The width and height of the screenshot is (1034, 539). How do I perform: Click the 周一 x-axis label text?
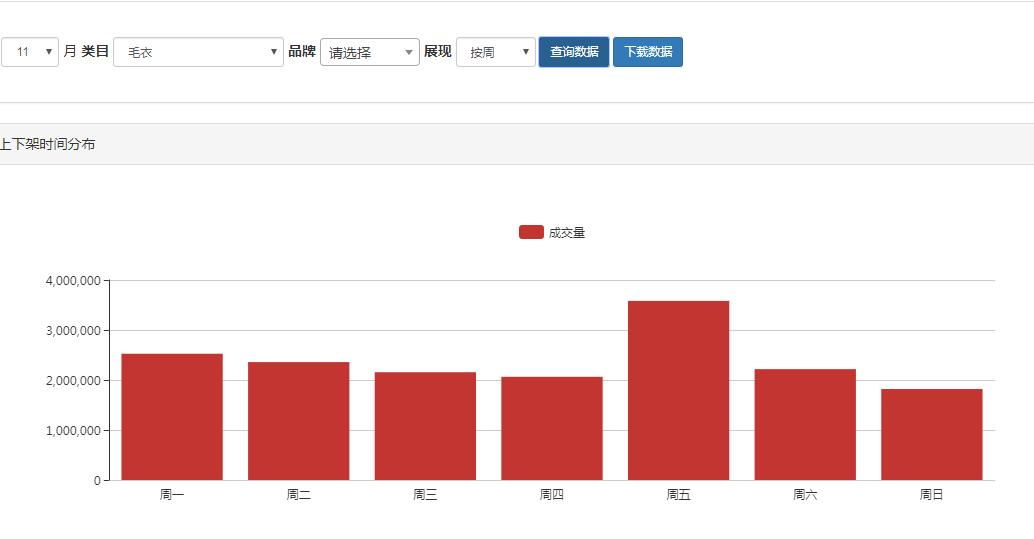coord(172,494)
